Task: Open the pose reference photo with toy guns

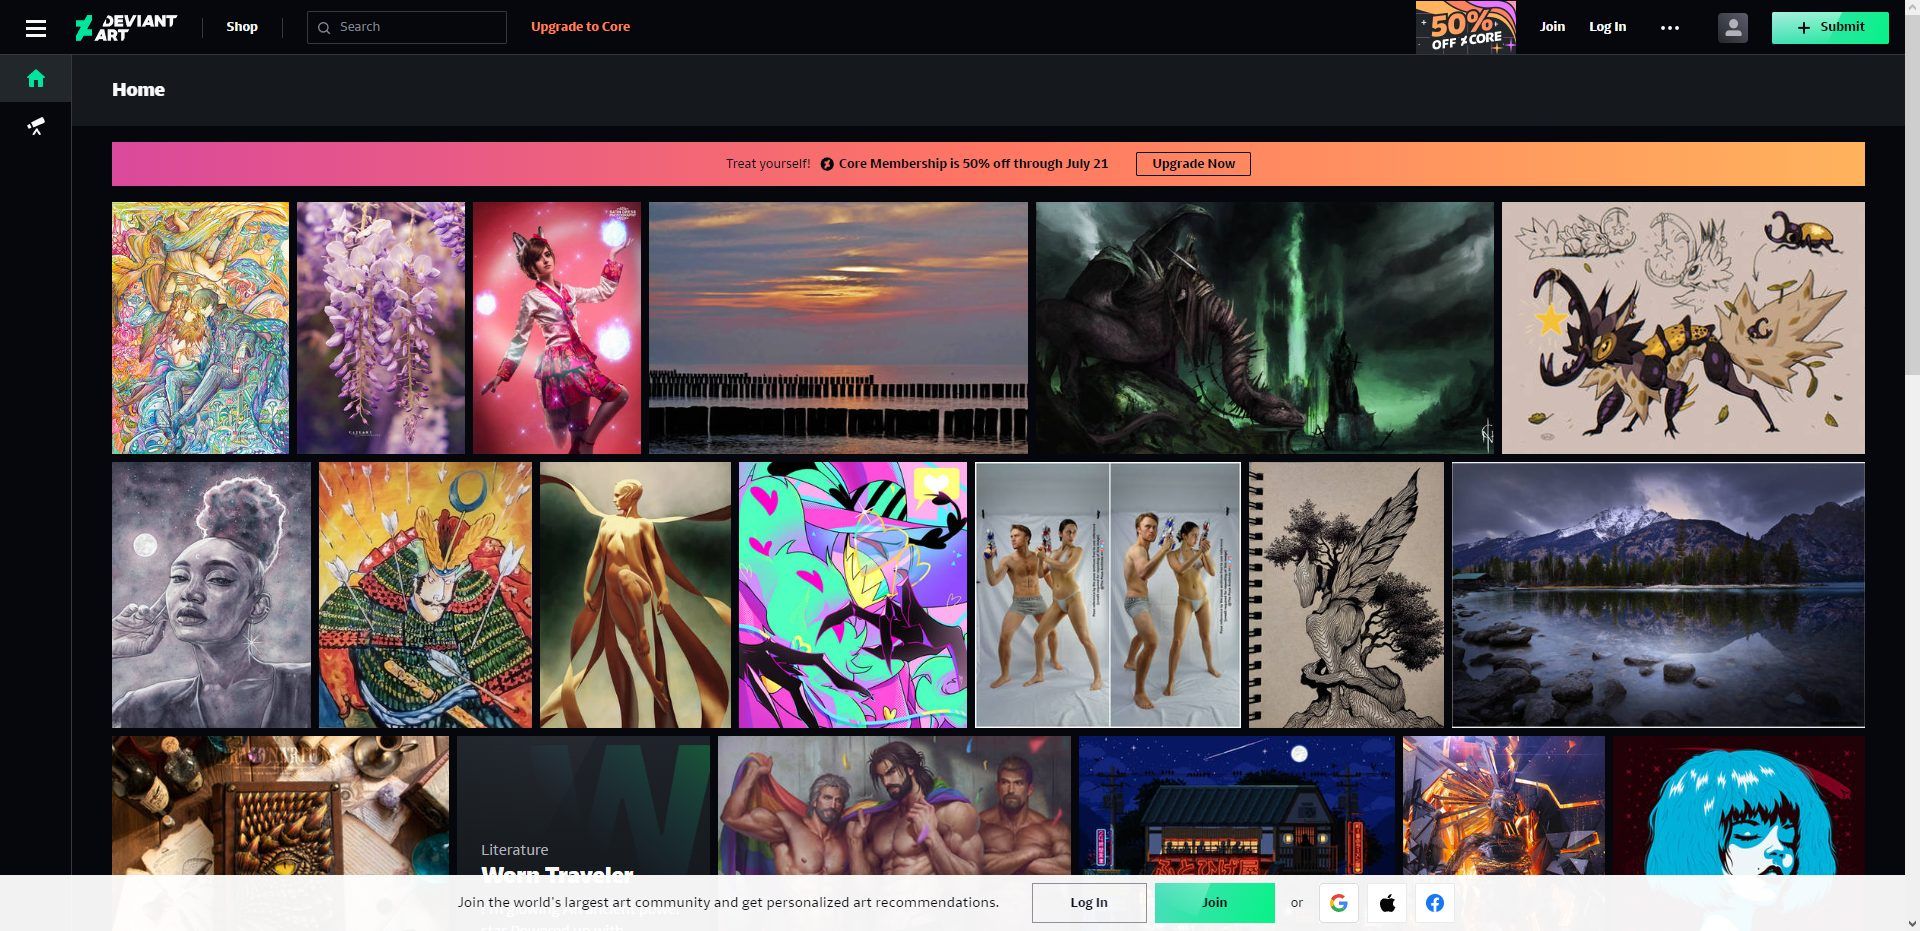Action: coord(1108,595)
